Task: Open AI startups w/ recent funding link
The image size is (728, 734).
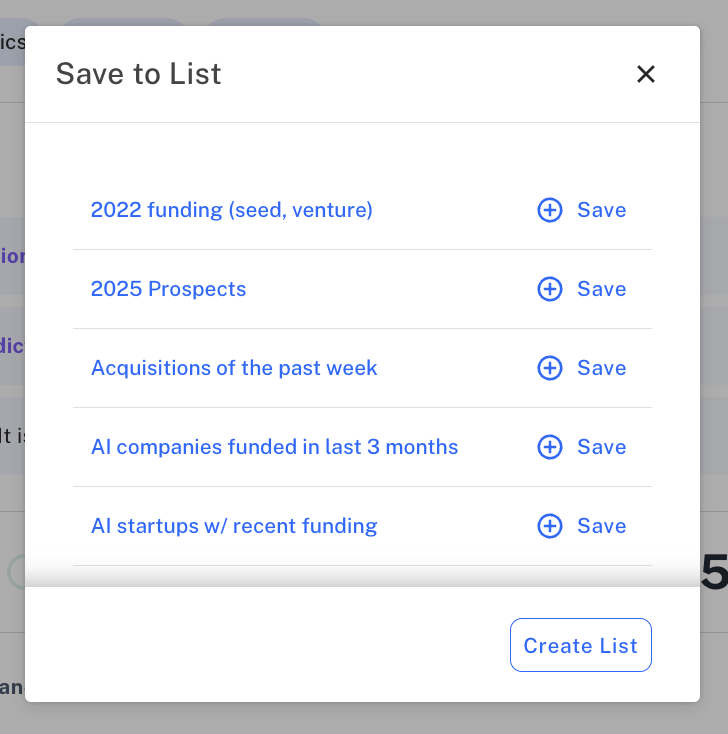Action: pos(234,526)
